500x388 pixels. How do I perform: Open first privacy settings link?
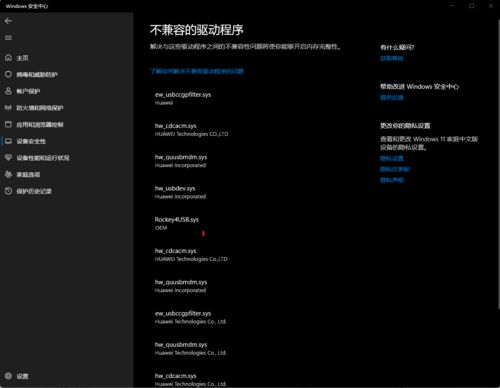(392, 158)
